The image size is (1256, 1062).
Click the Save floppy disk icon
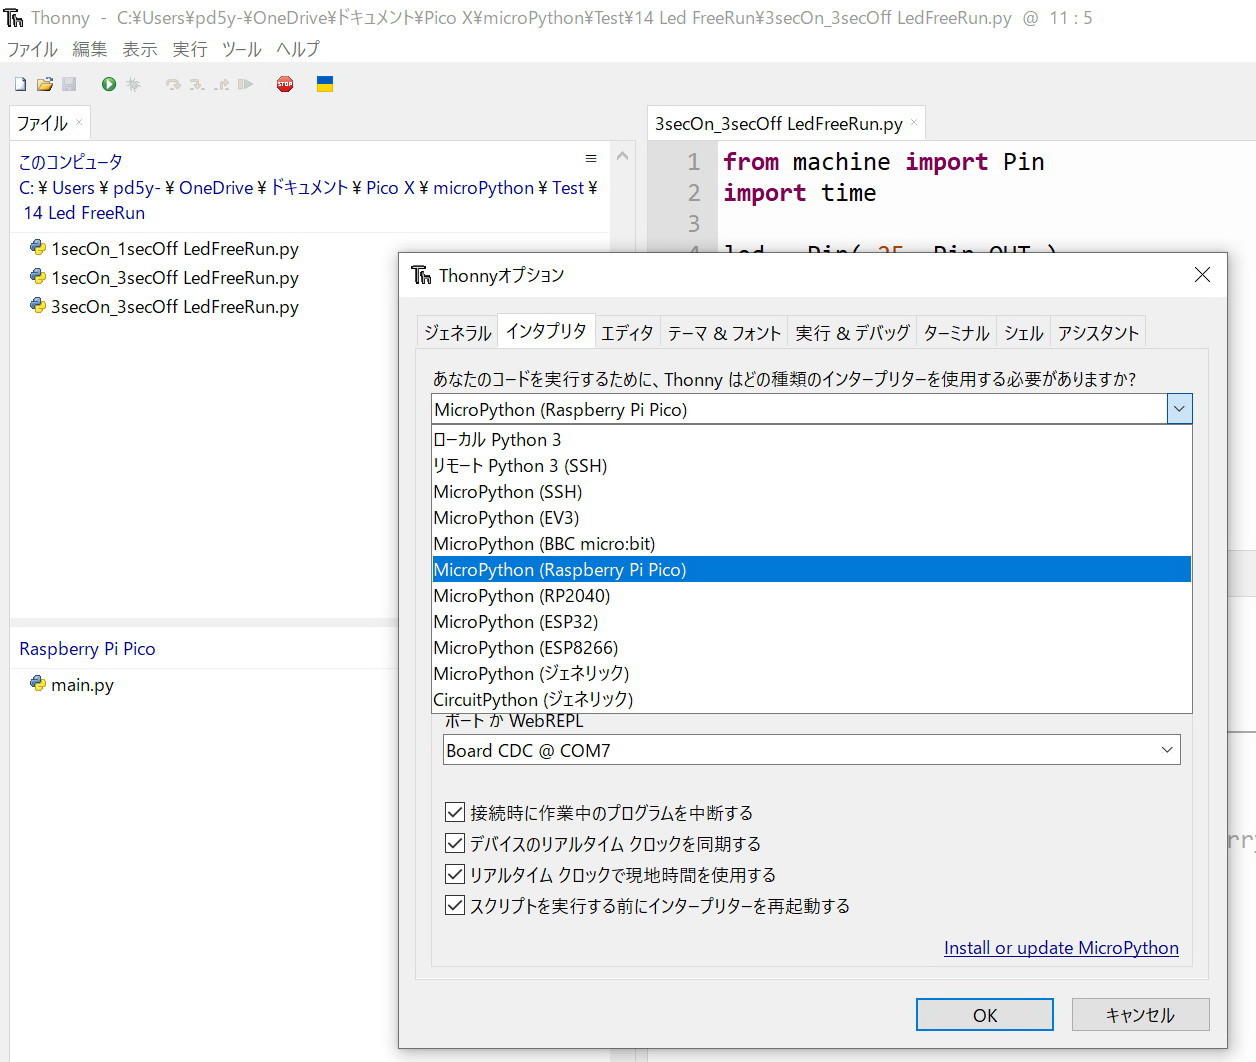[x=69, y=85]
